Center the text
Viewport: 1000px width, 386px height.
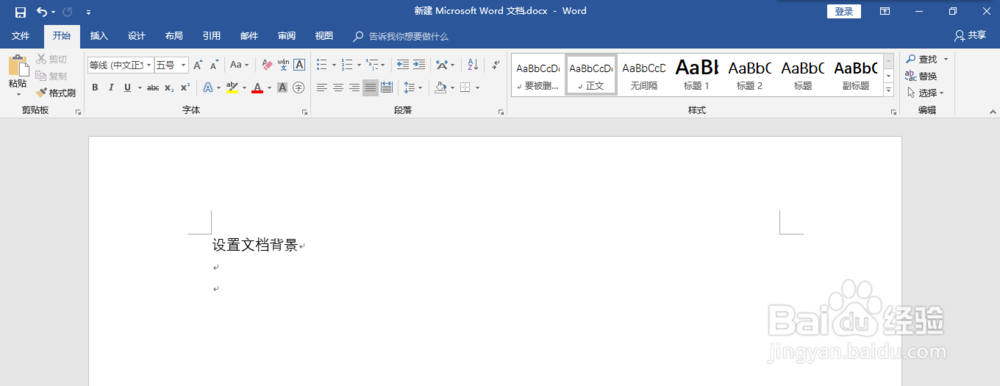338,87
